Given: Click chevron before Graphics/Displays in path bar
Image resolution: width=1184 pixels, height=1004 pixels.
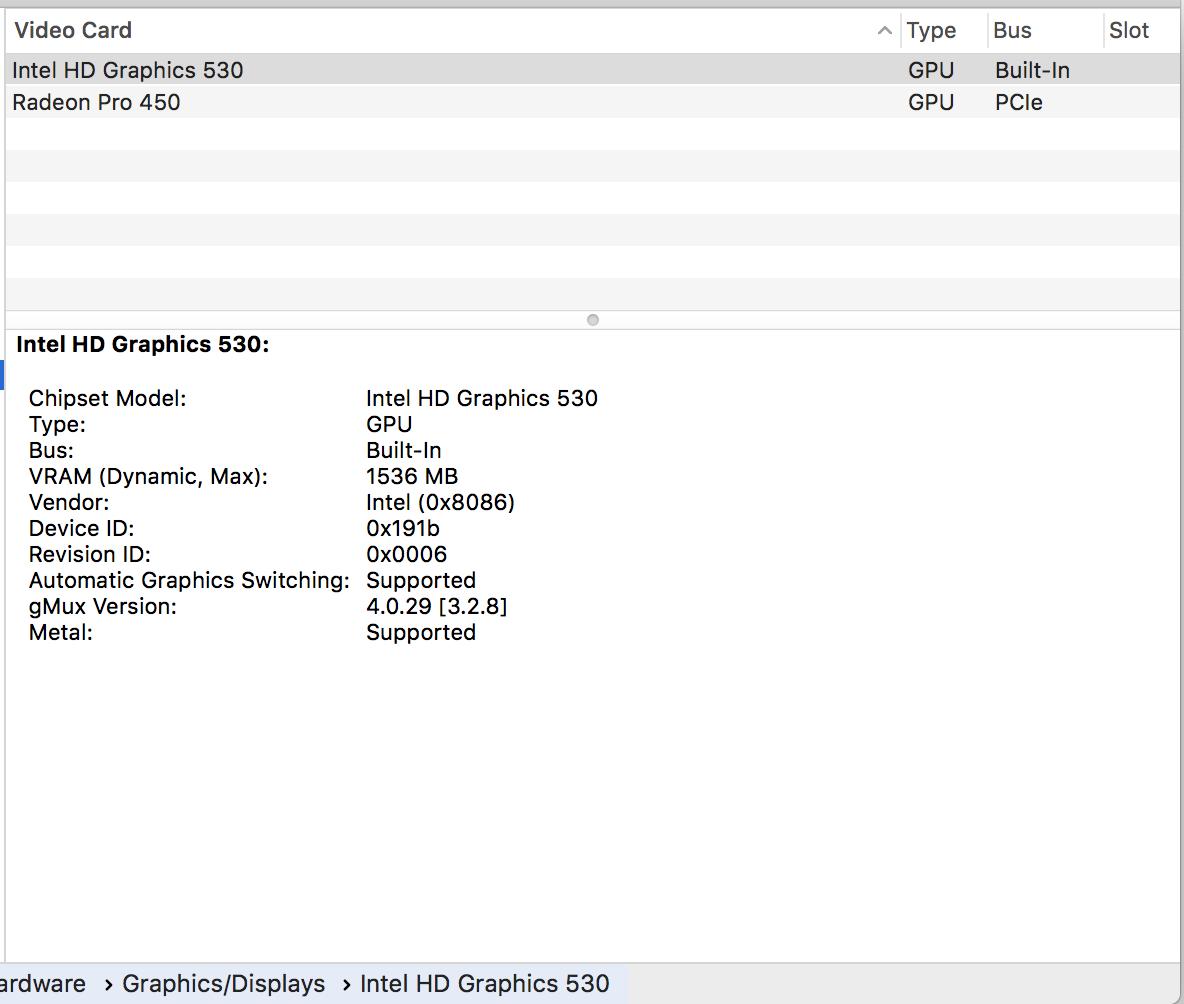Looking at the screenshot, I should [x=108, y=984].
